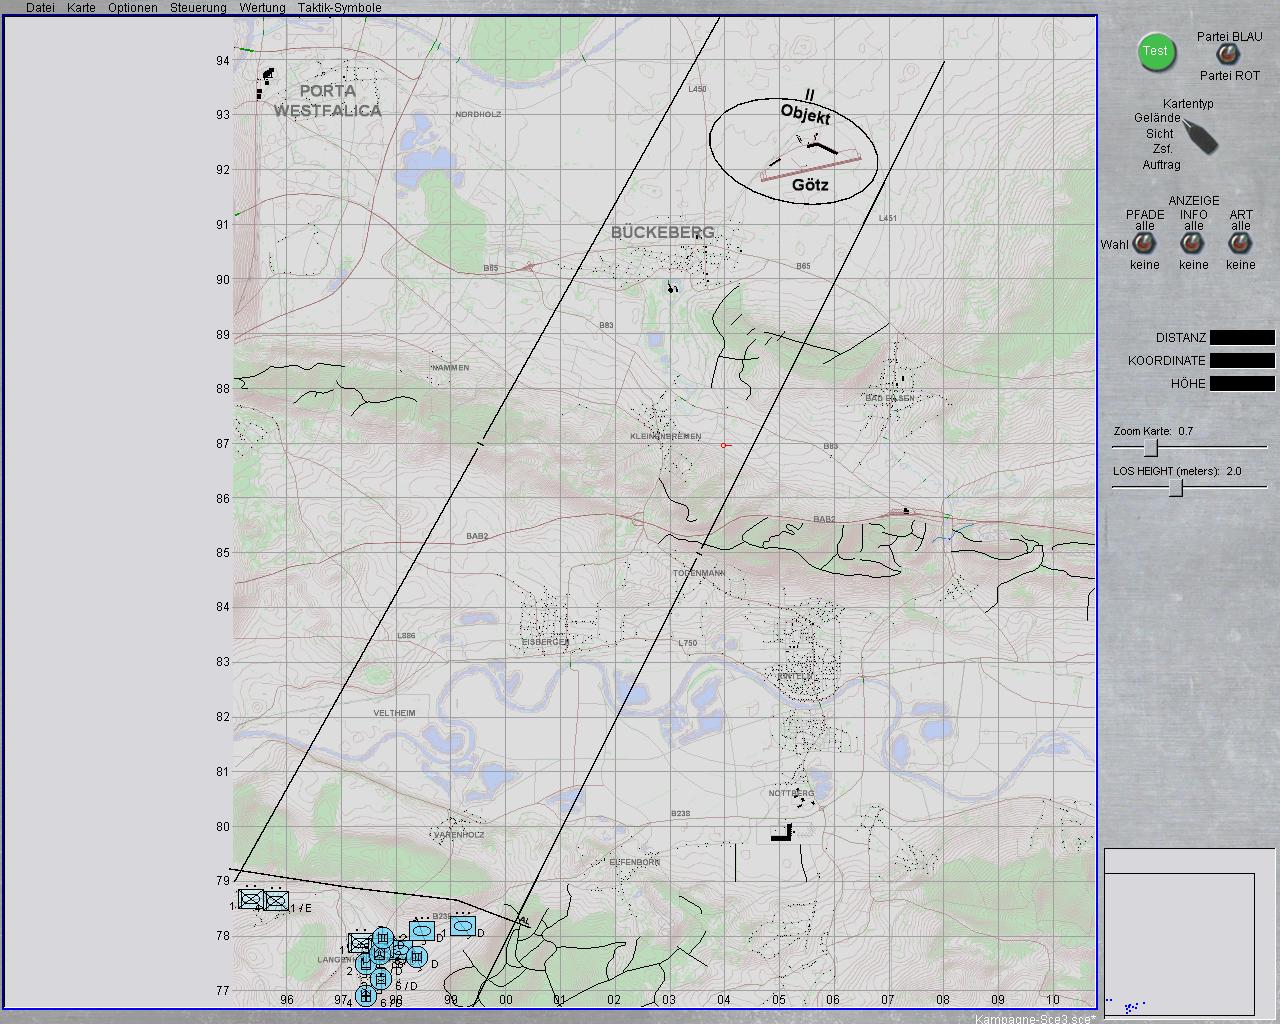Toggle the PFADE display switch

pos(1145,244)
